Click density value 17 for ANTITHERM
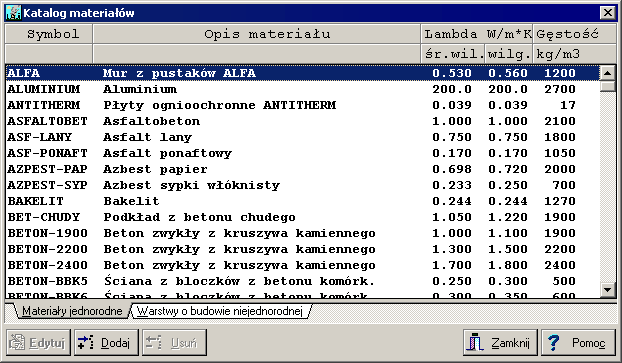The image size is (622, 363). (x=568, y=105)
